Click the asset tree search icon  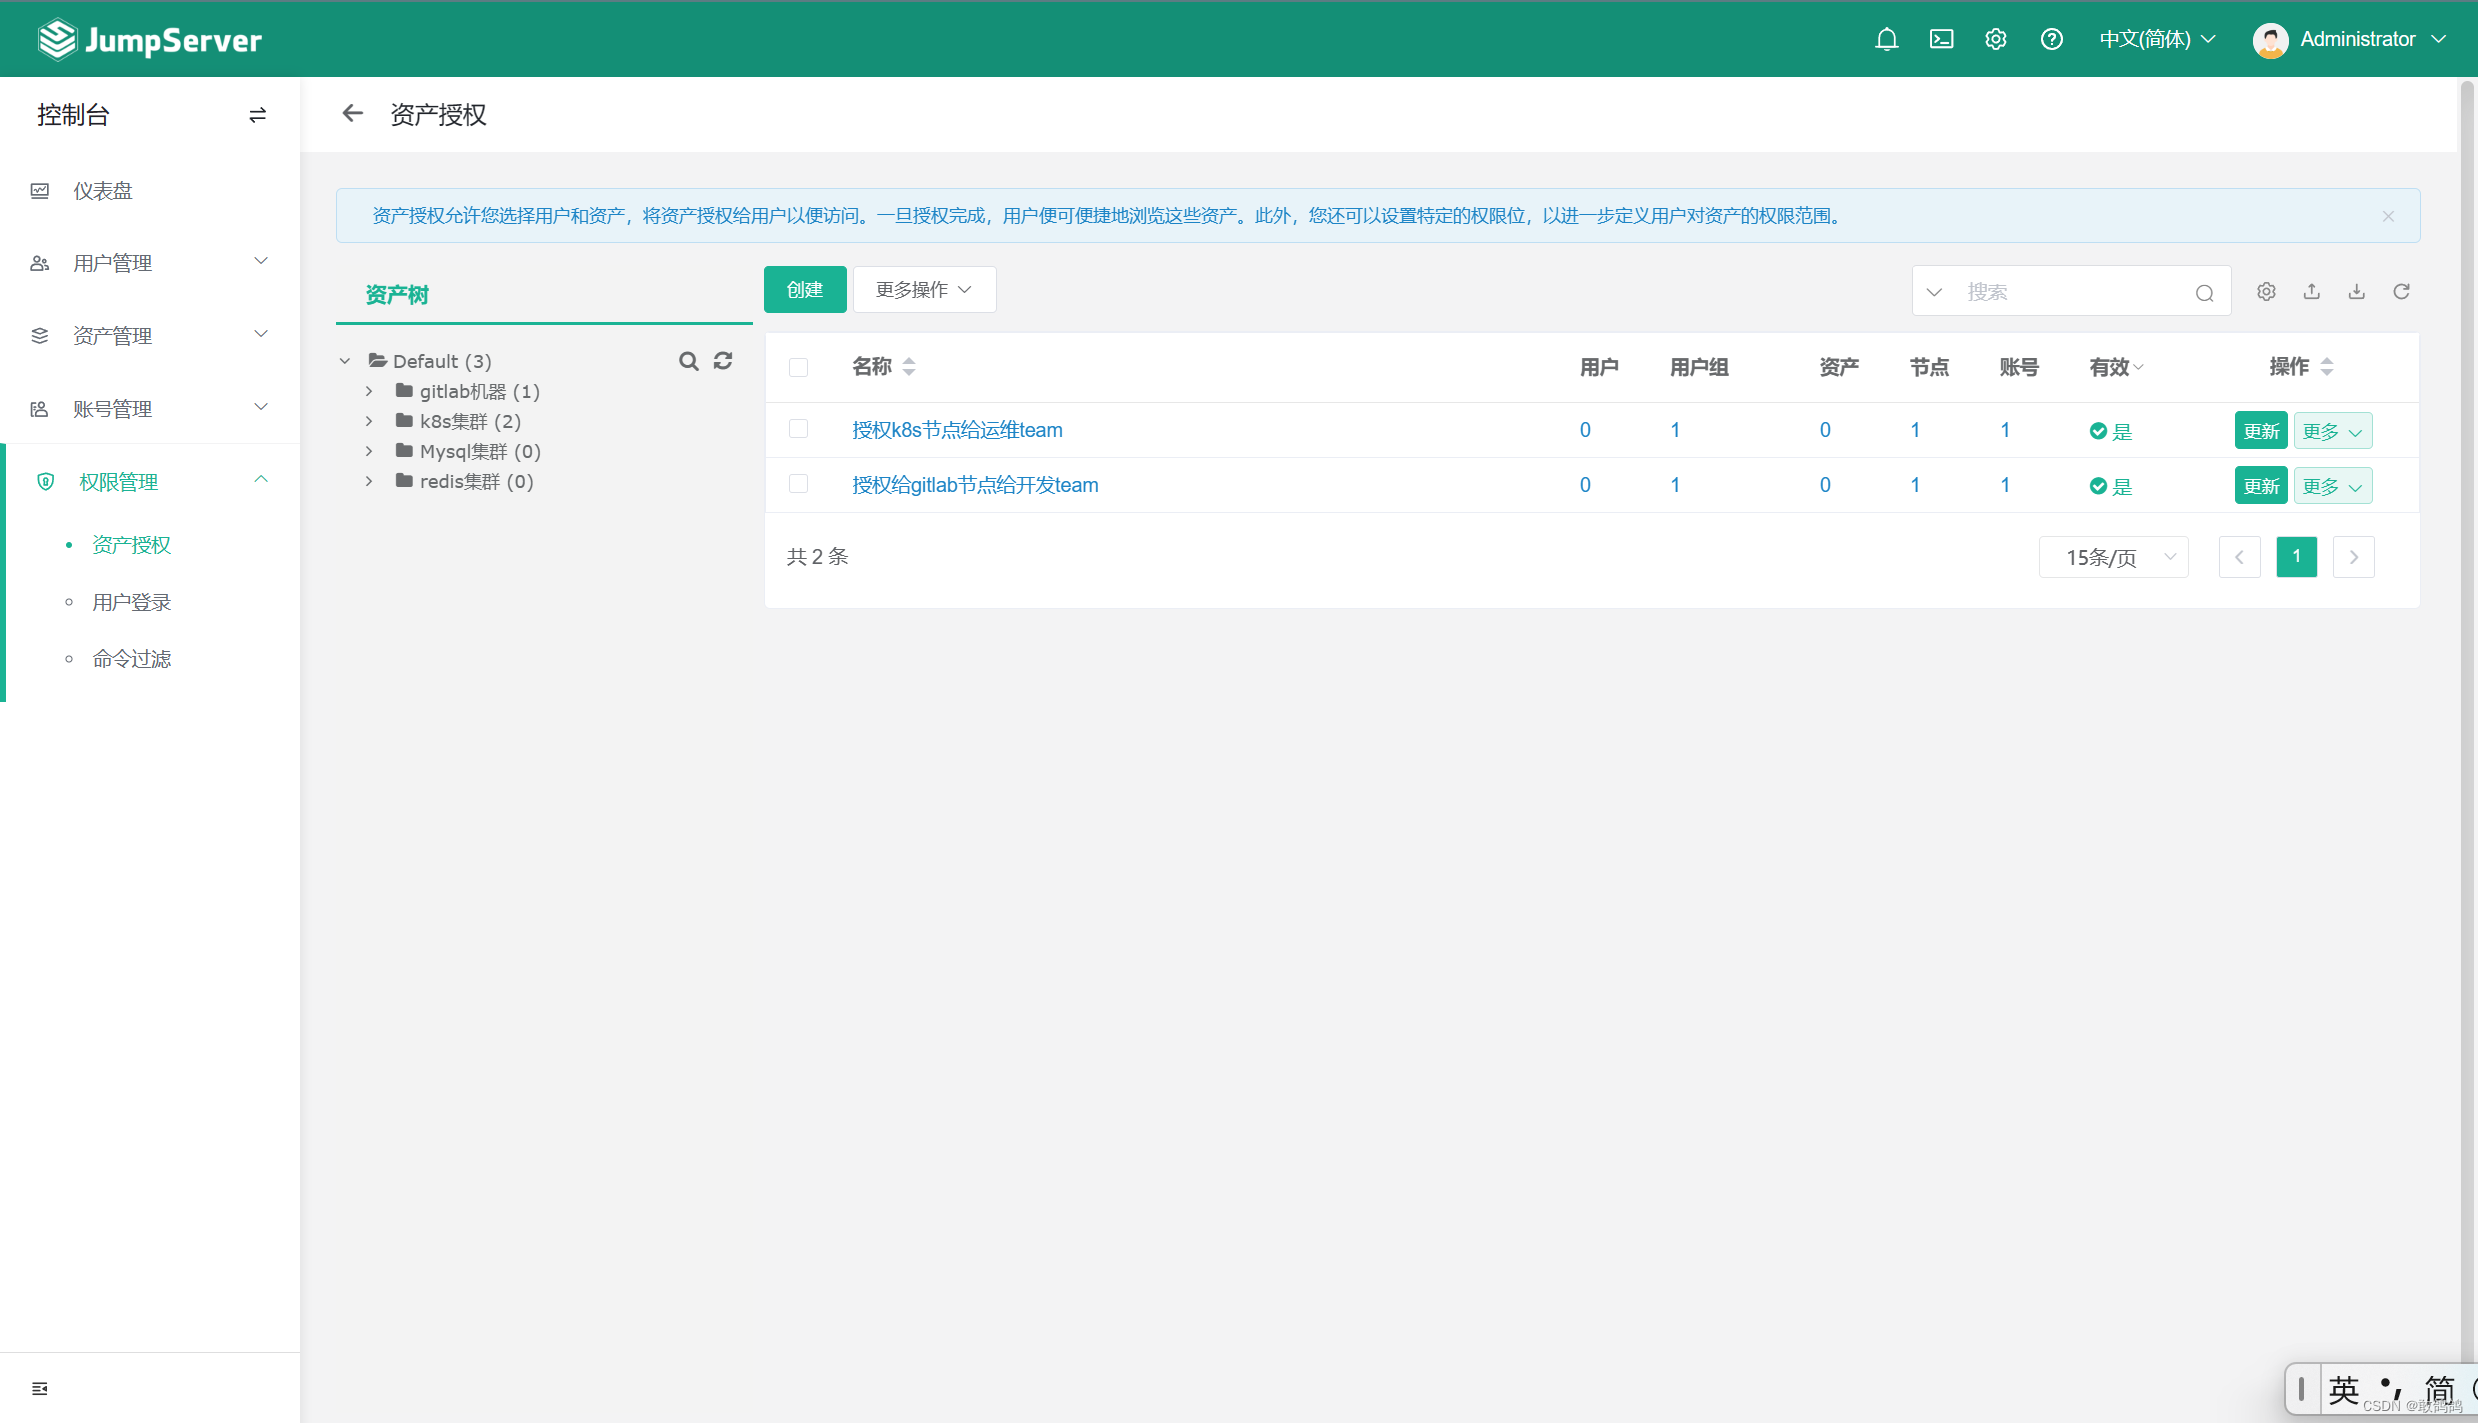[688, 361]
